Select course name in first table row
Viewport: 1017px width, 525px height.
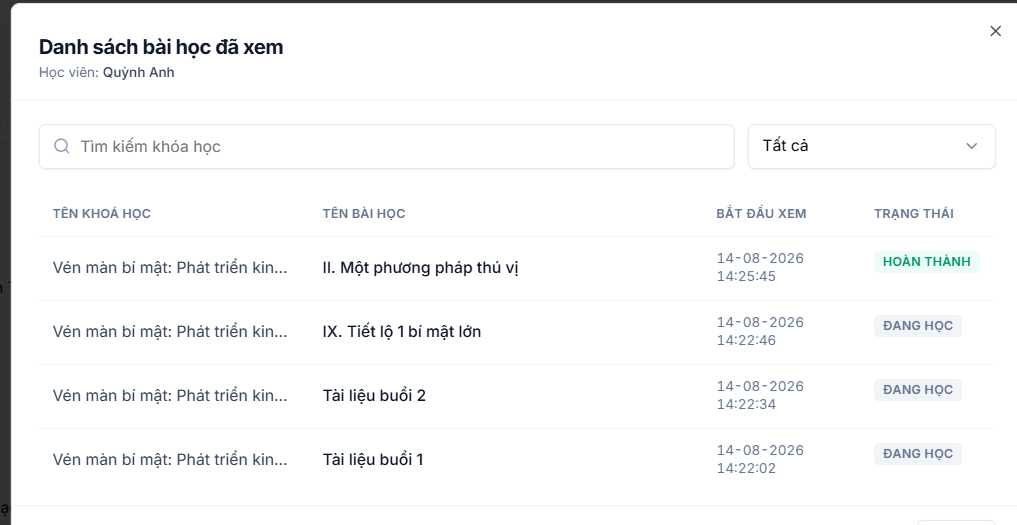[170, 267]
